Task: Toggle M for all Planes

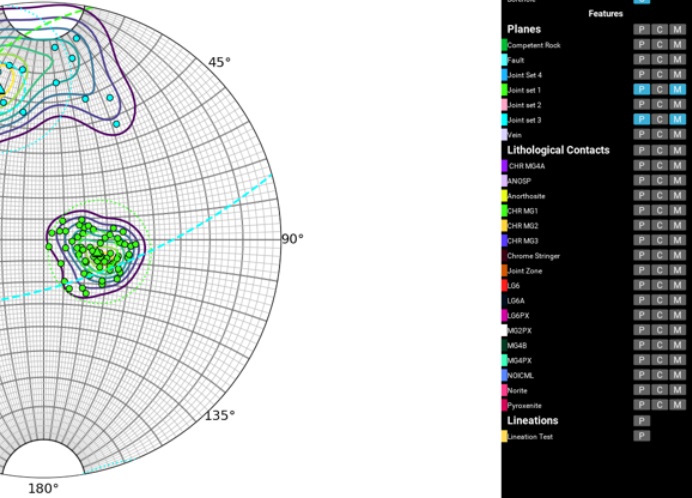Action: click(677, 30)
